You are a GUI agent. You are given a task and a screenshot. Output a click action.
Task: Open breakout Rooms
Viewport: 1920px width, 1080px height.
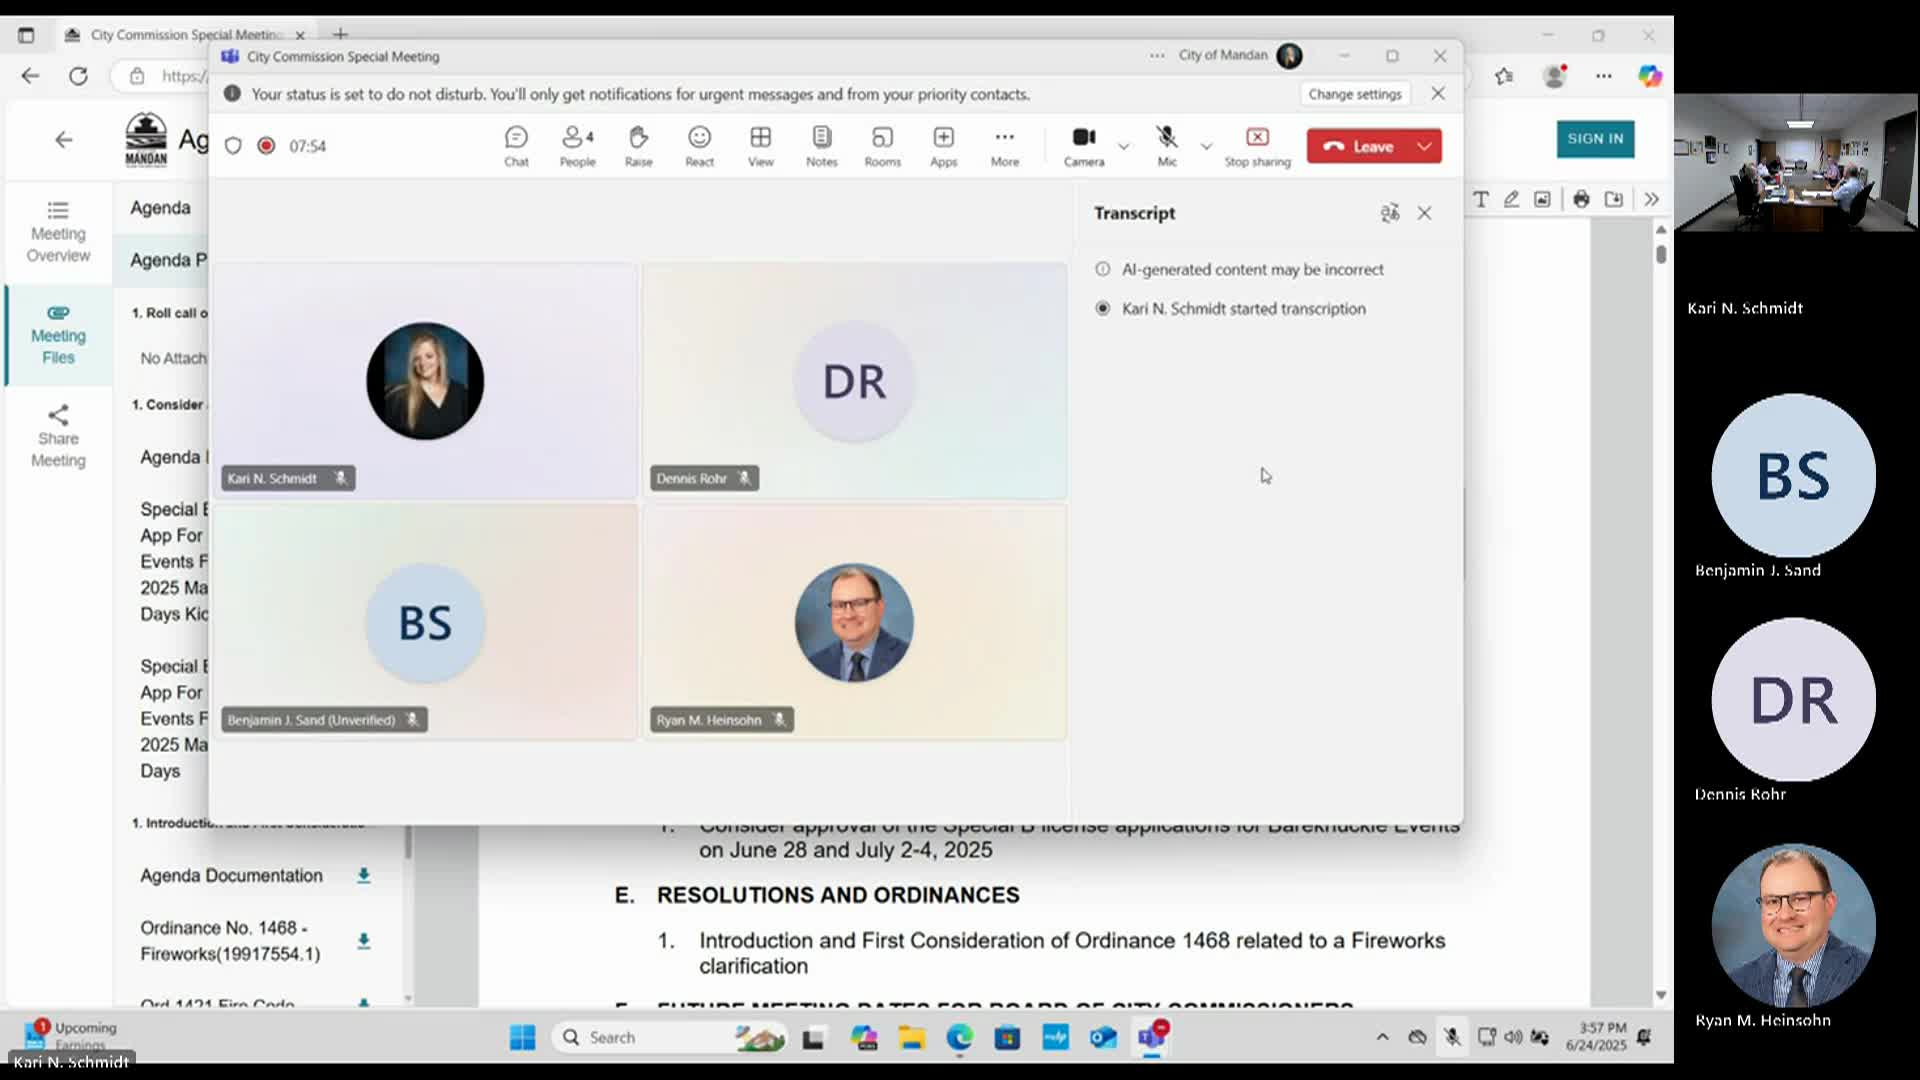click(882, 146)
